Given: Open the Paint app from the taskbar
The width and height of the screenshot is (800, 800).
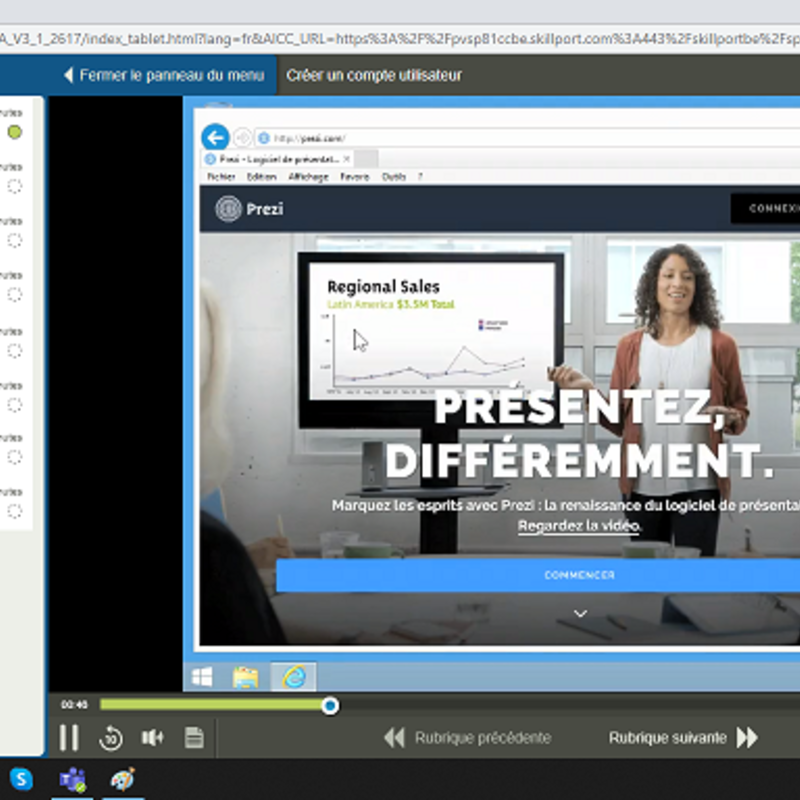Looking at the screenshot, I should (122, 780).
